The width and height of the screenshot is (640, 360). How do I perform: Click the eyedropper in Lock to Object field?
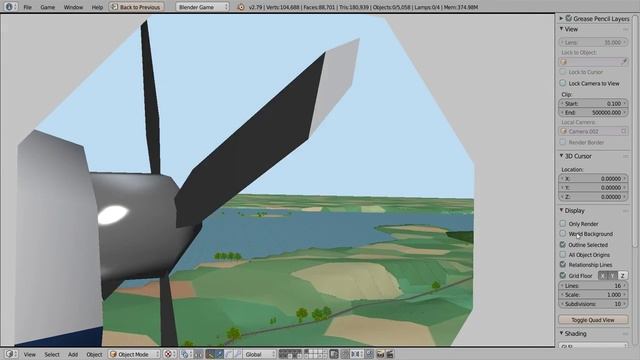click(624, 62)
